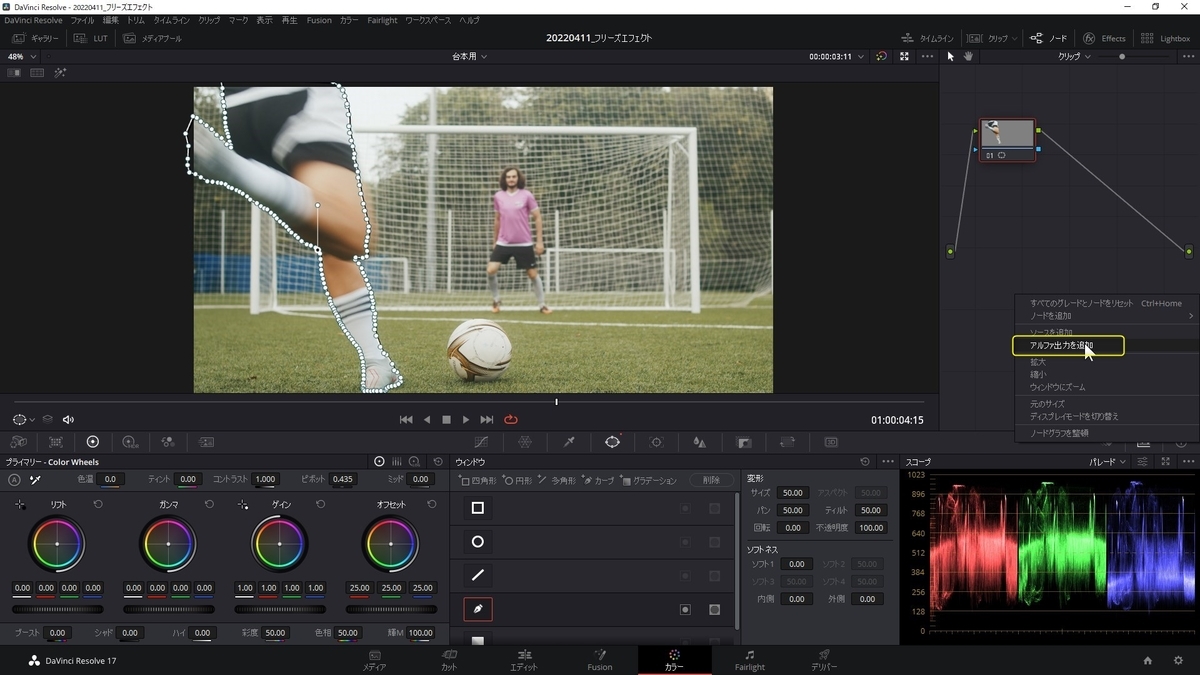The width and height of the screenshot is (1200, 675).
Task: Open the viewer overlay mode dropdown
Action: coord(24,420)
